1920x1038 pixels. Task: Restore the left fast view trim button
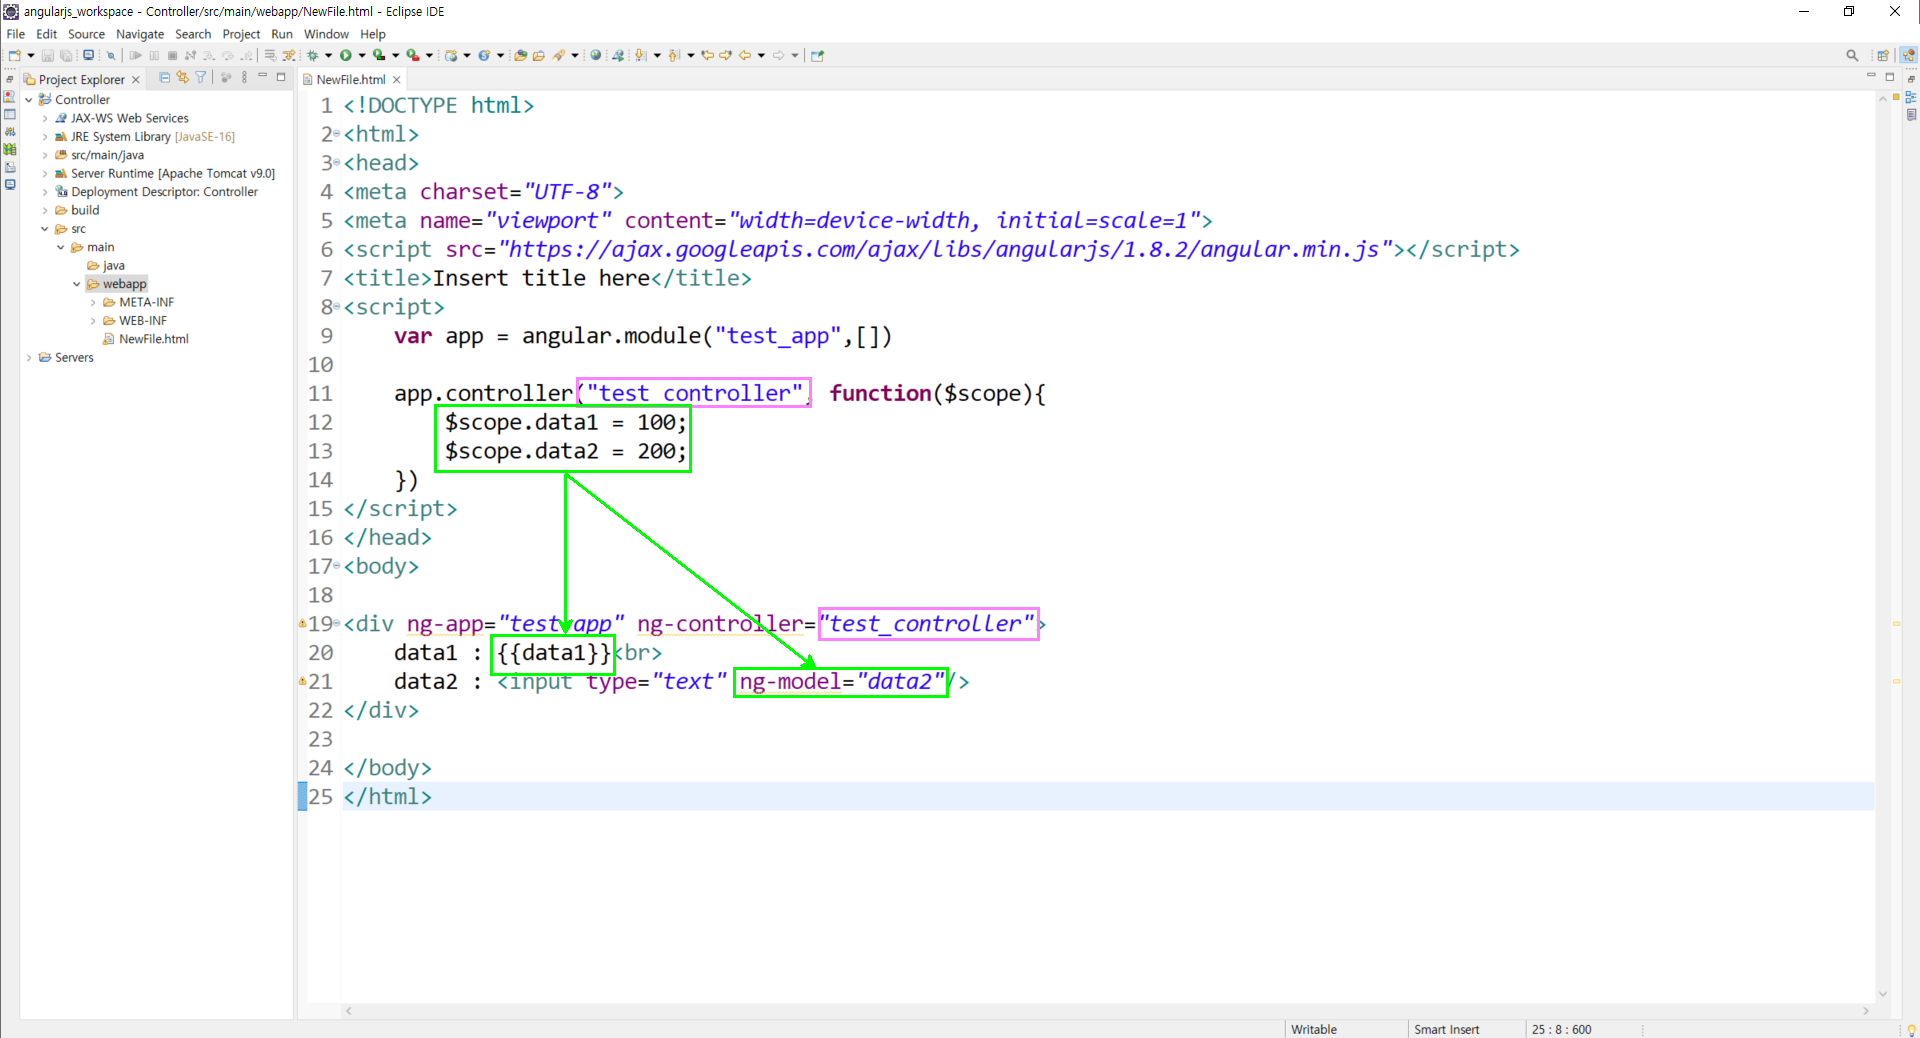coord(9,79)
